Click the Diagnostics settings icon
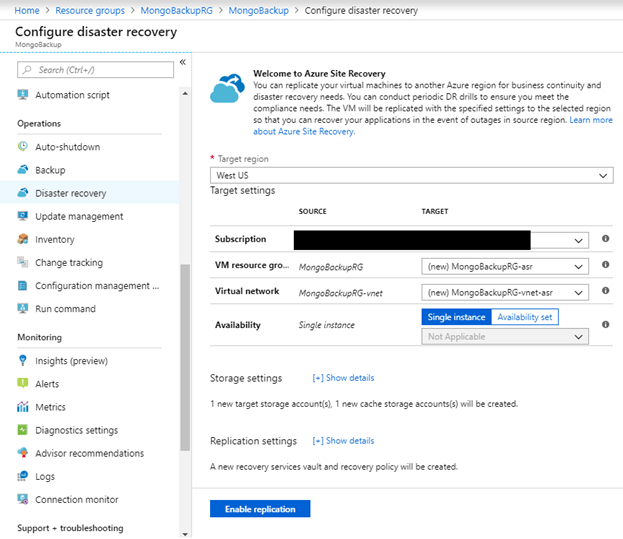 [x=23, y=430]
